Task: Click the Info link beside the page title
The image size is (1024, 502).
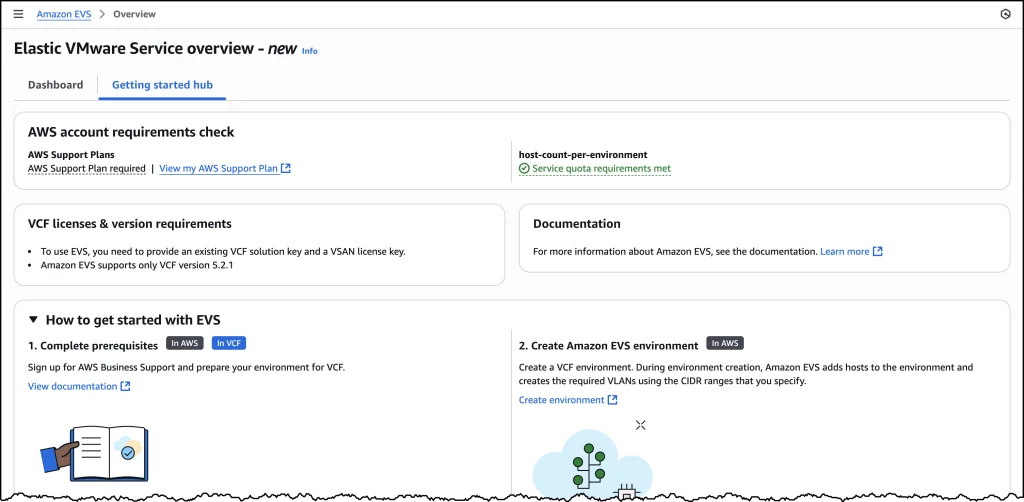Action: tap(310, 51)
